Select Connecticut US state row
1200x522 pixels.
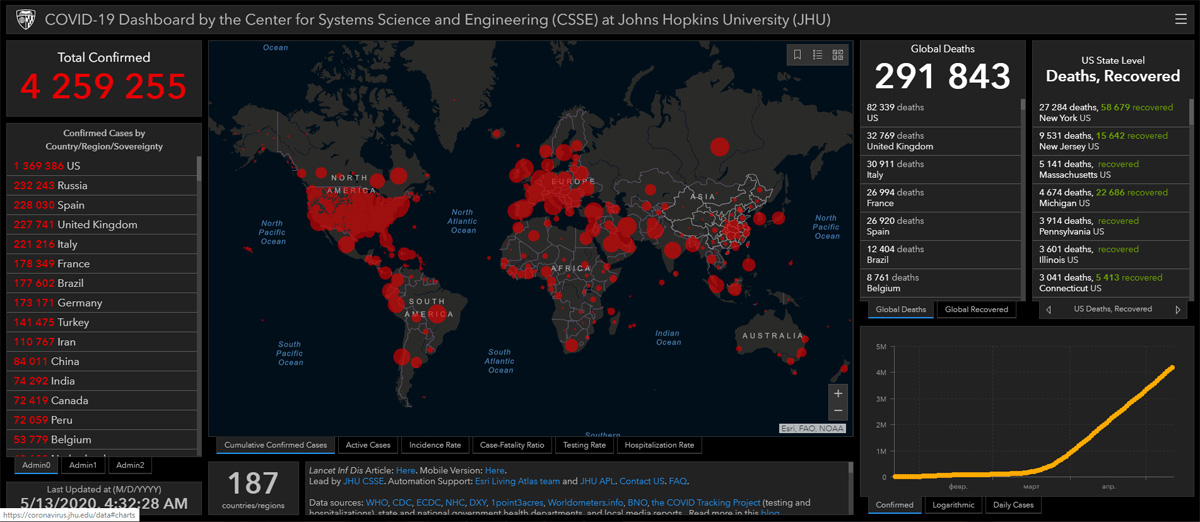pos(1111,283)
